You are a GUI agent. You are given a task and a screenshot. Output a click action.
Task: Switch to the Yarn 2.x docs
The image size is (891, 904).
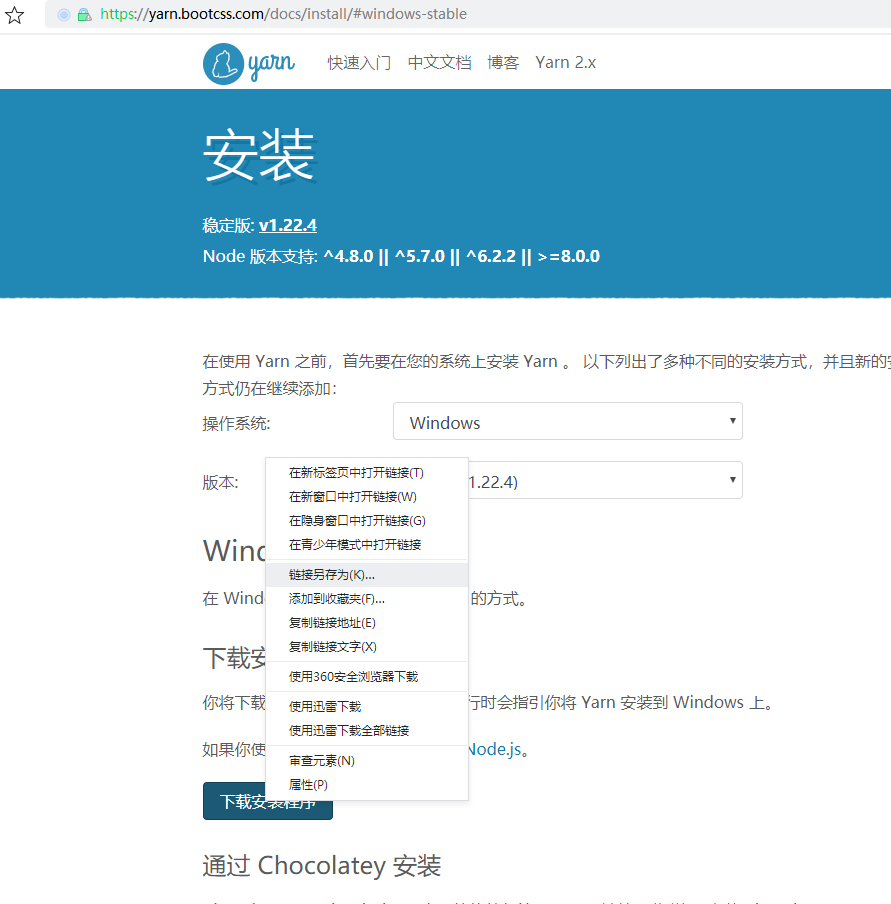(x=565, y=62)
